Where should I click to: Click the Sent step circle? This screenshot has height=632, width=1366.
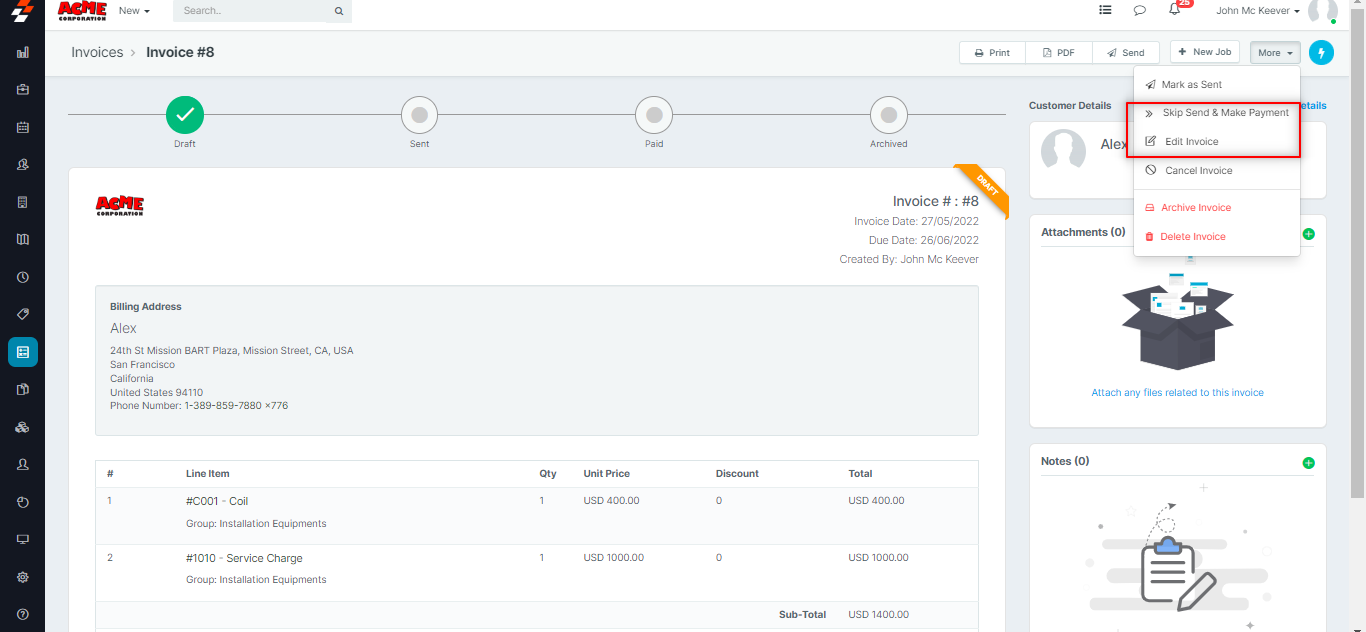(x=419, y=115)
